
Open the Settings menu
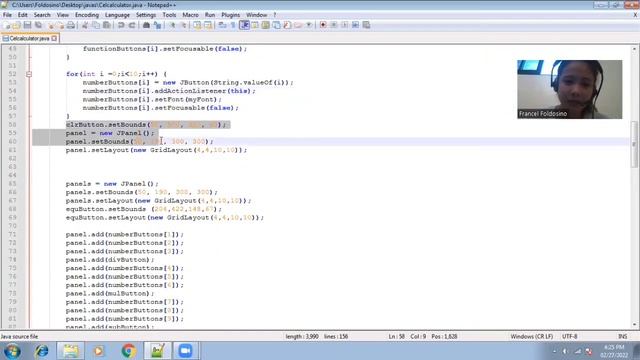(146, 15)
